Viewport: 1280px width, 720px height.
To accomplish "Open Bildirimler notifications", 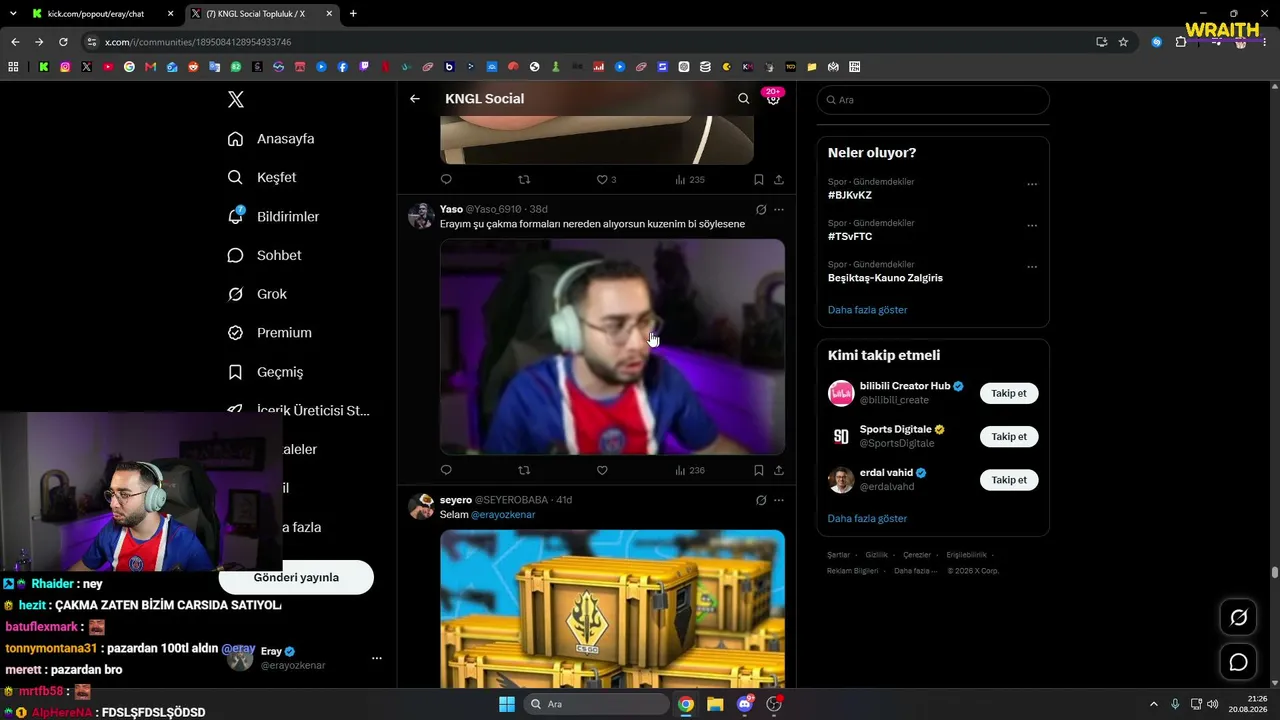I will click(273, 217).
